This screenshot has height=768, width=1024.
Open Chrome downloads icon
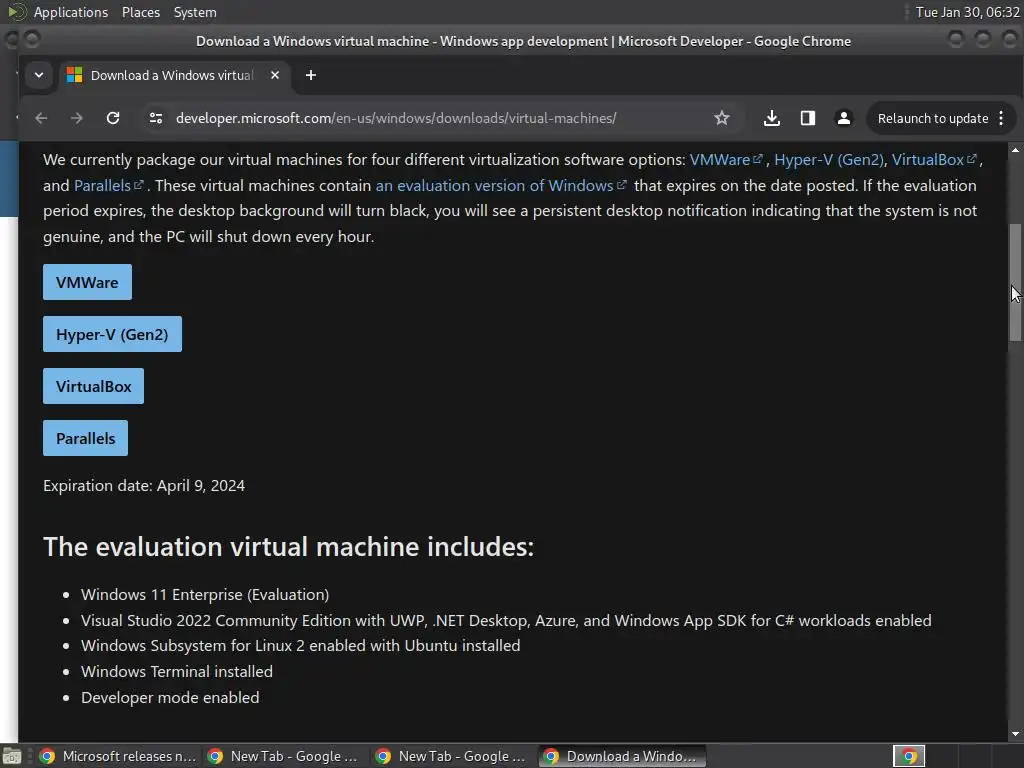coord(771,118)
